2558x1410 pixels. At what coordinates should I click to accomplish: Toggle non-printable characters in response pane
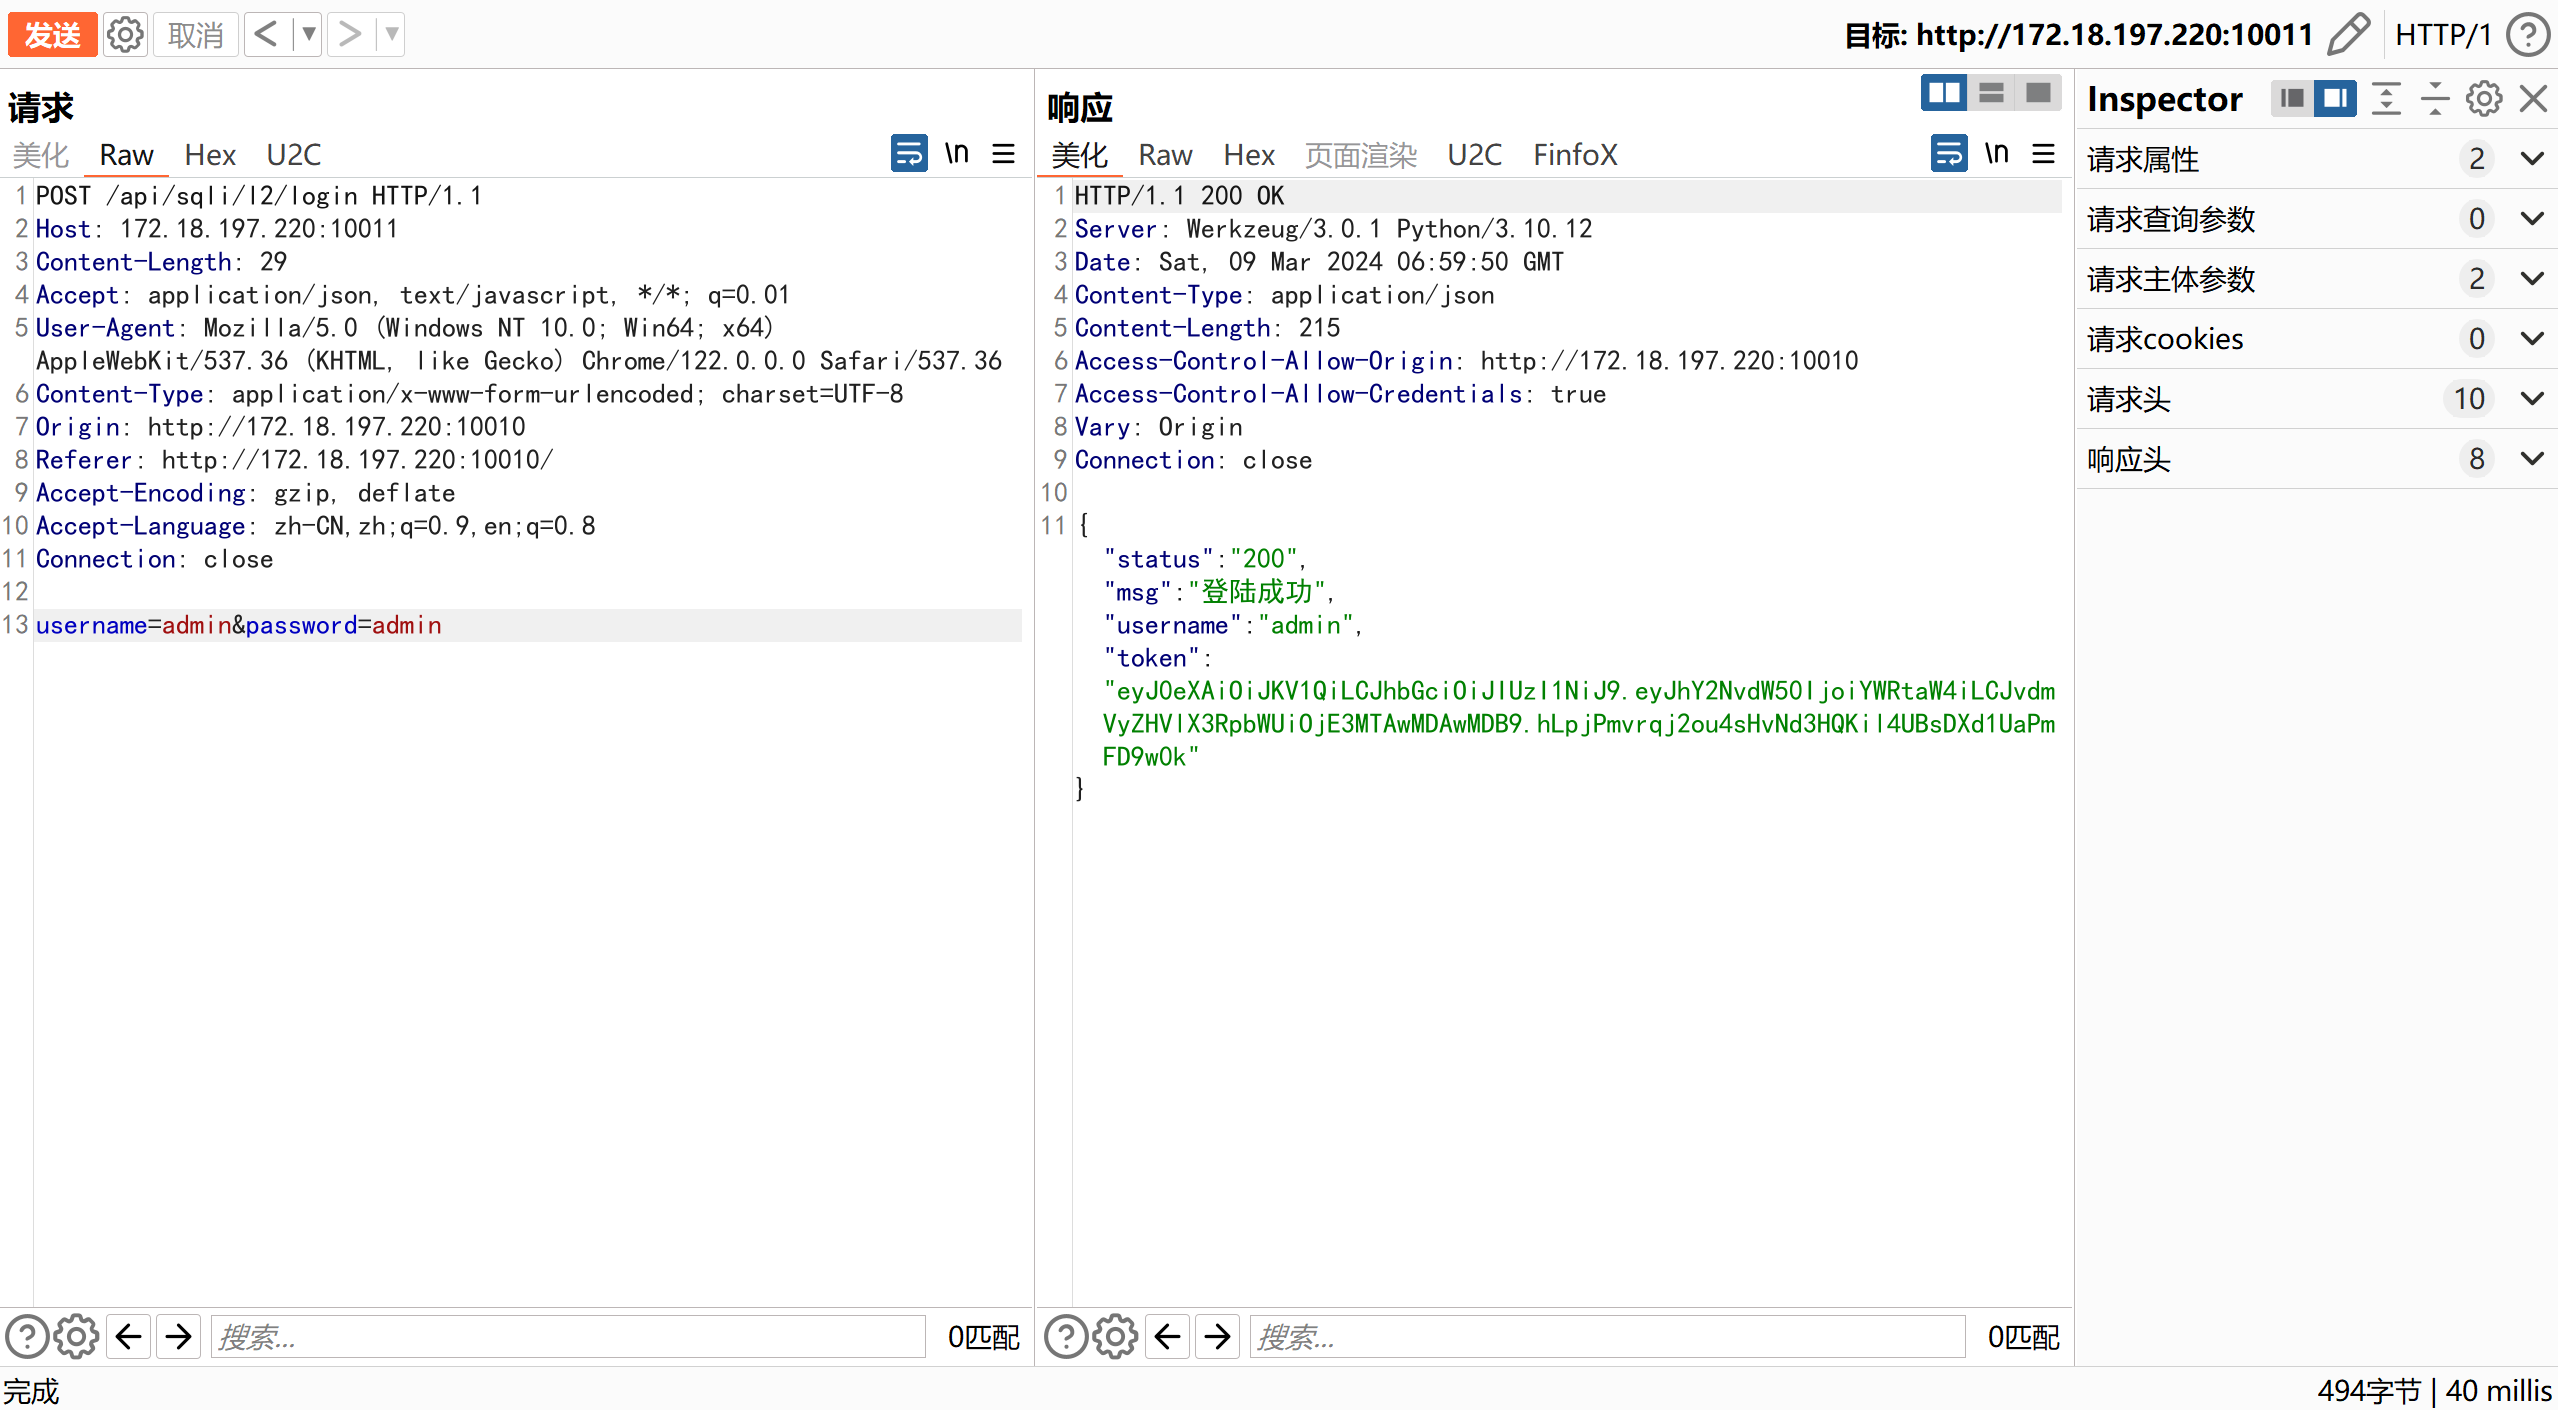[x=1996, y=154]
